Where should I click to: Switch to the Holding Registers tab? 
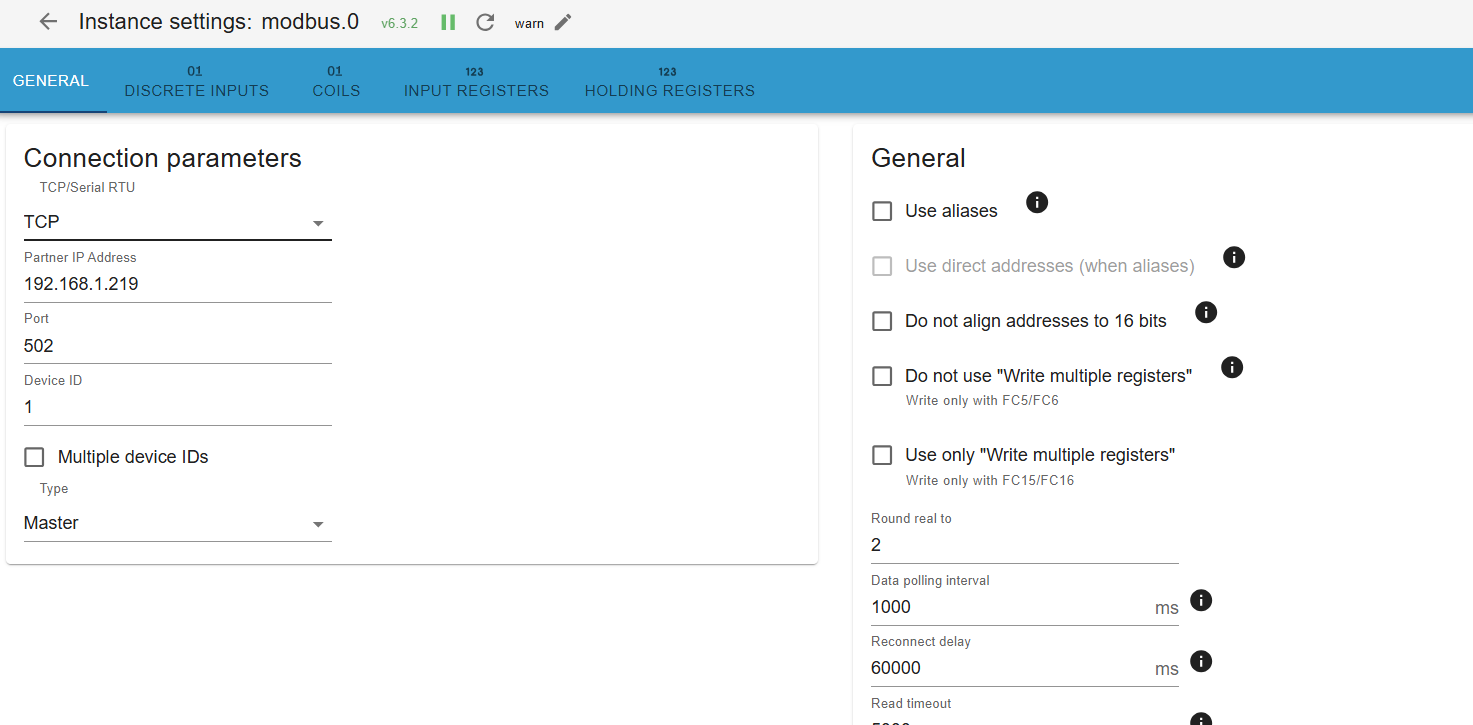(x=669, y=82)
